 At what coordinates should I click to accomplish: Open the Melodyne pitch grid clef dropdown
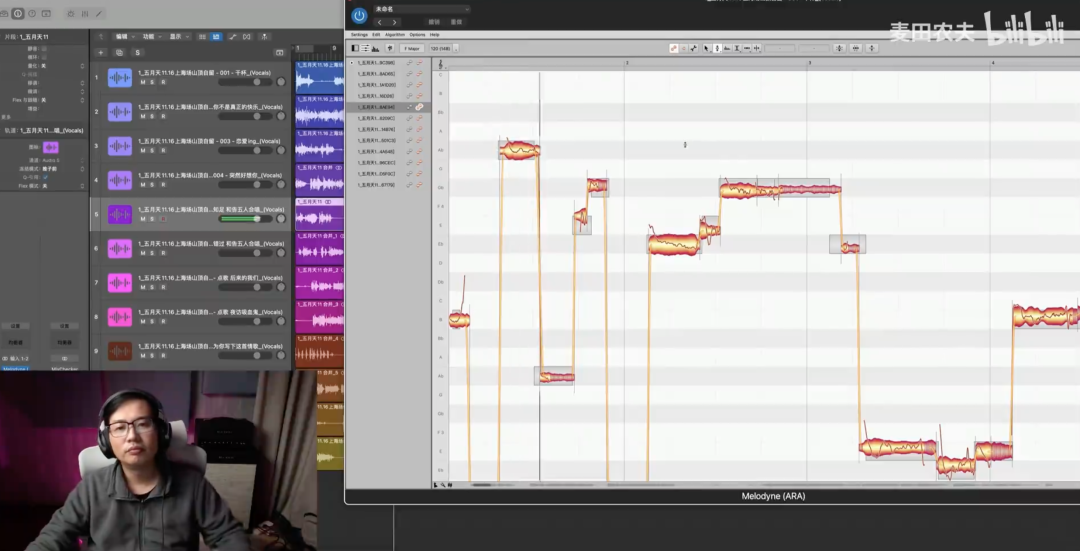[441, 64]
